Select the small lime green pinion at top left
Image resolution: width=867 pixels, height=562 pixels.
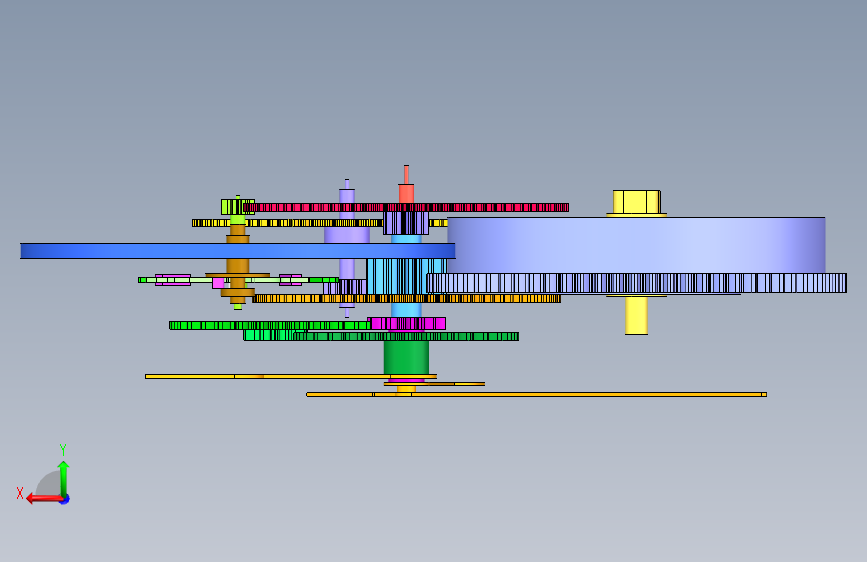[238, 207]
